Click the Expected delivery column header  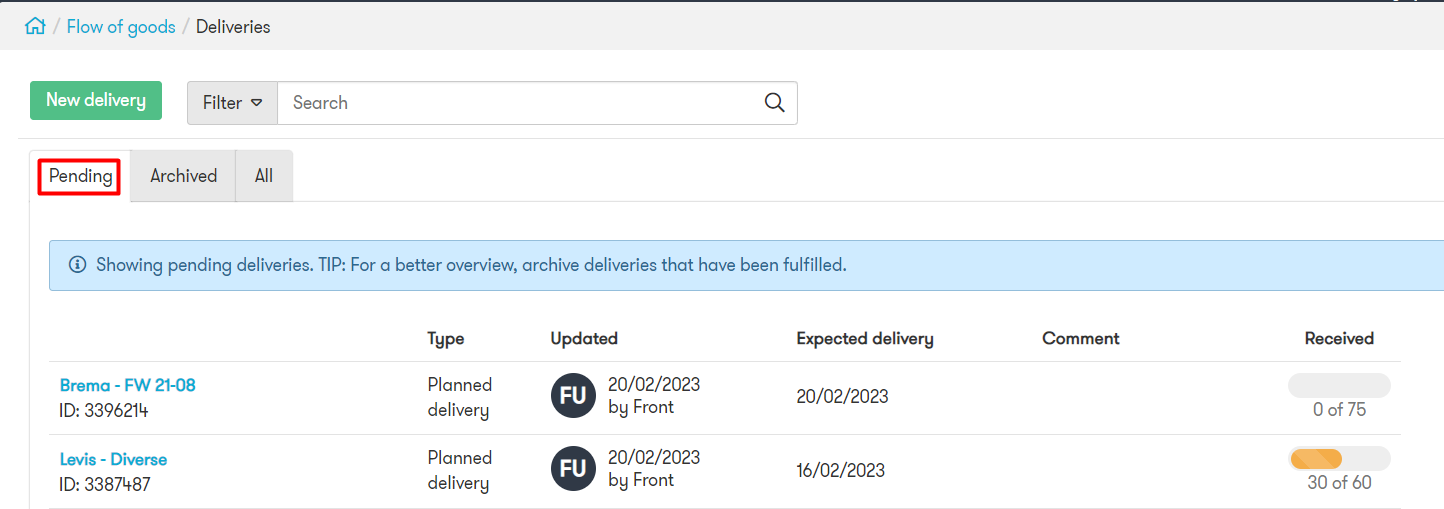click(x=865, y=339)
